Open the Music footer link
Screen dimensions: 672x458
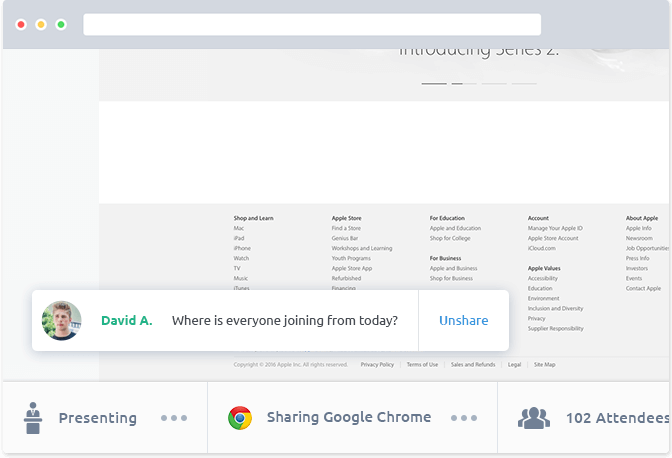(x=240, y=278)
